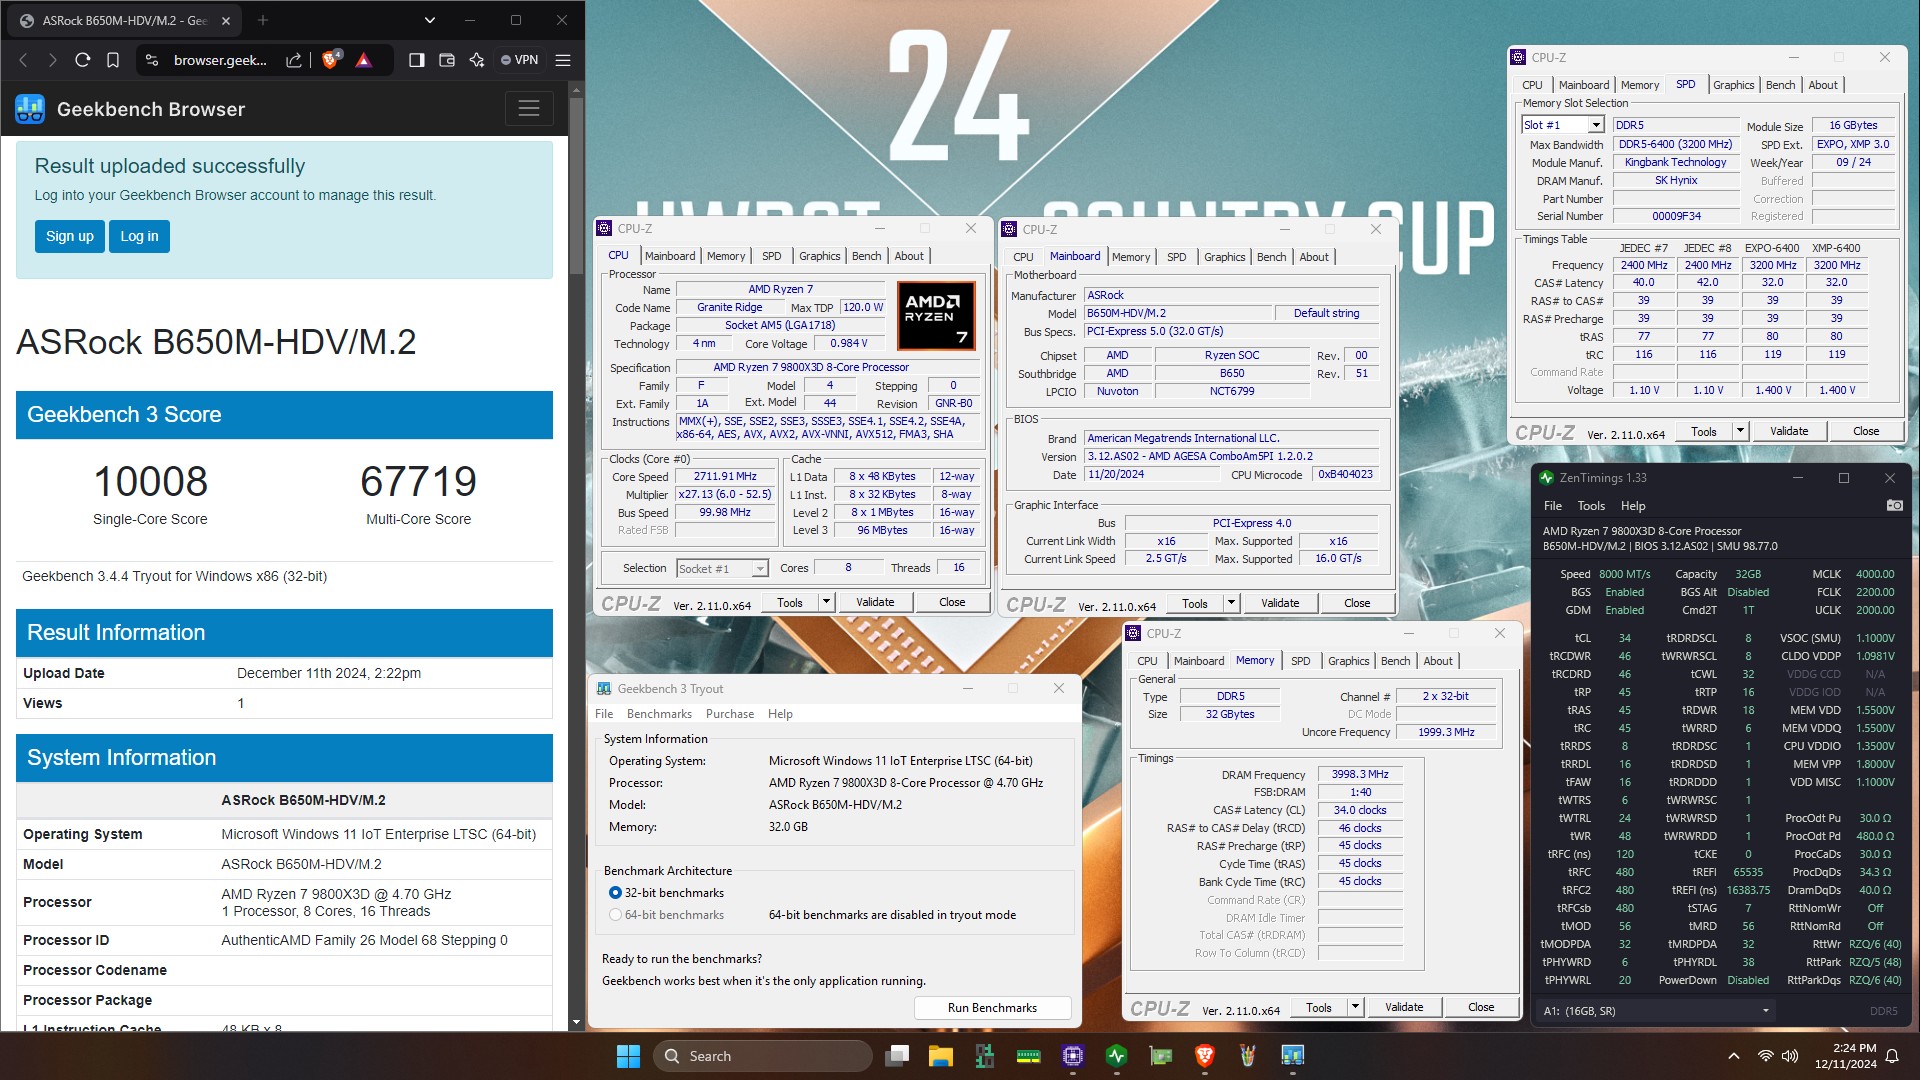Screen dimensions: 1920x1080
Task: Click the Geekbench Browser logo
Action: pyautogui.click(x=30, y=109)
